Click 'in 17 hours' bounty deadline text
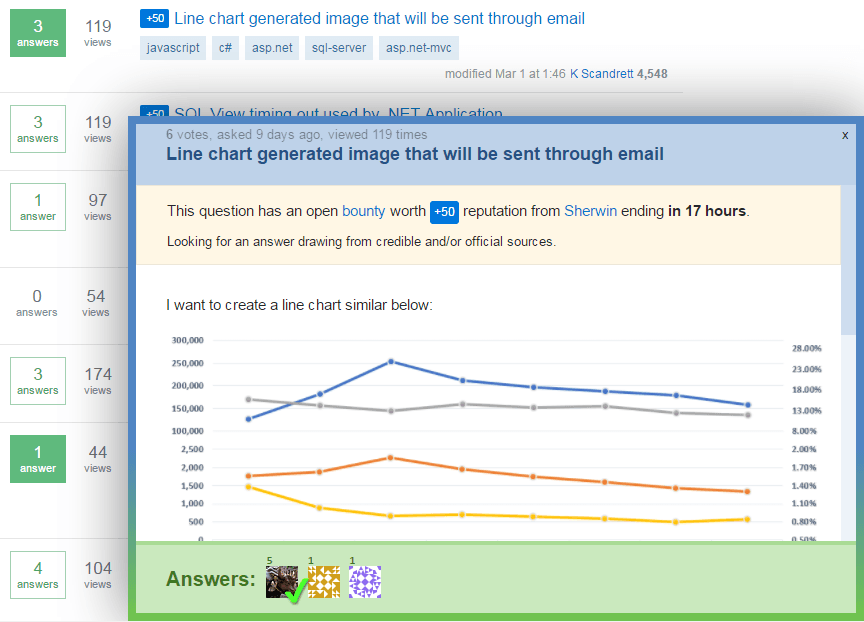The height and width of the screenshot is (622, 864). click(x=707, y=211)
